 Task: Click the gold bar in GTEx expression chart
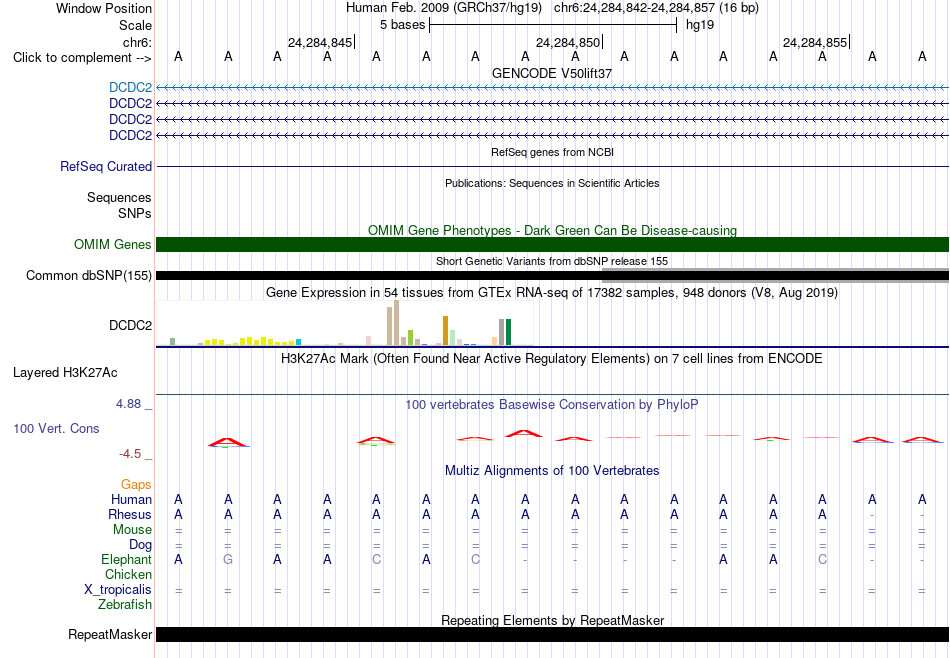(x=445, y=331)
